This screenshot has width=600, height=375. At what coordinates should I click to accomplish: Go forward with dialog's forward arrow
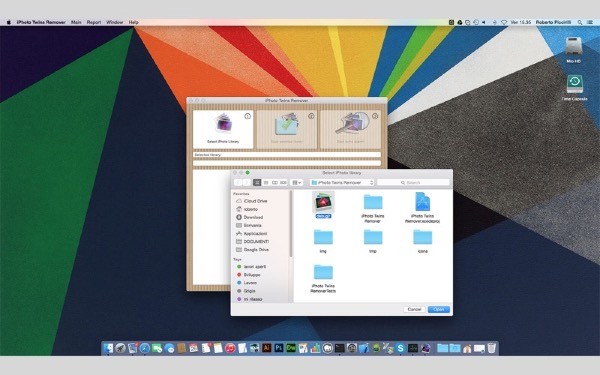coord(246,183)
